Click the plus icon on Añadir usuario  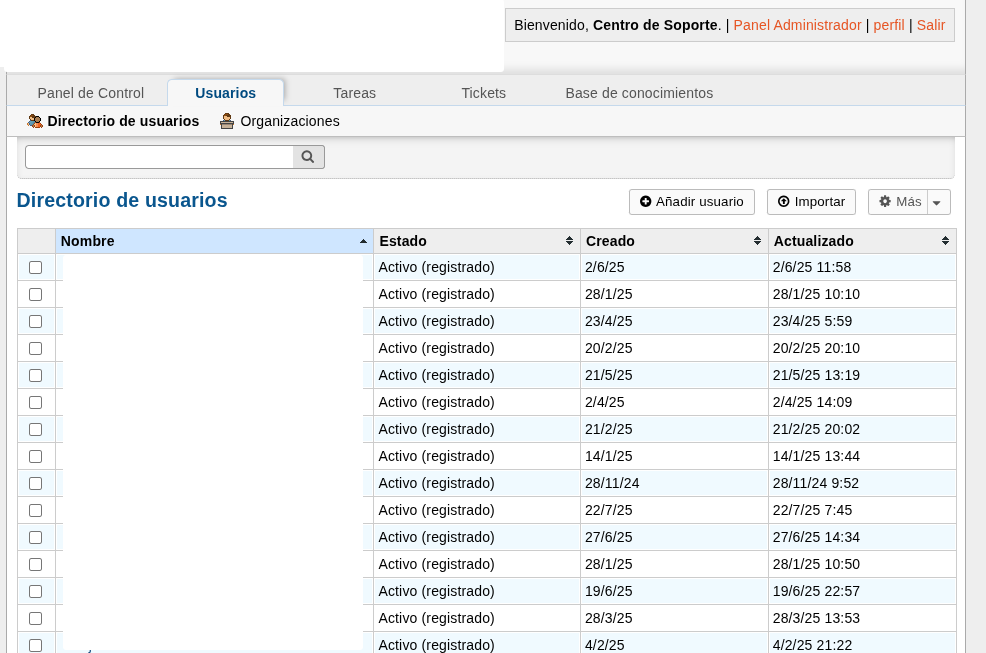coord(645,202)
